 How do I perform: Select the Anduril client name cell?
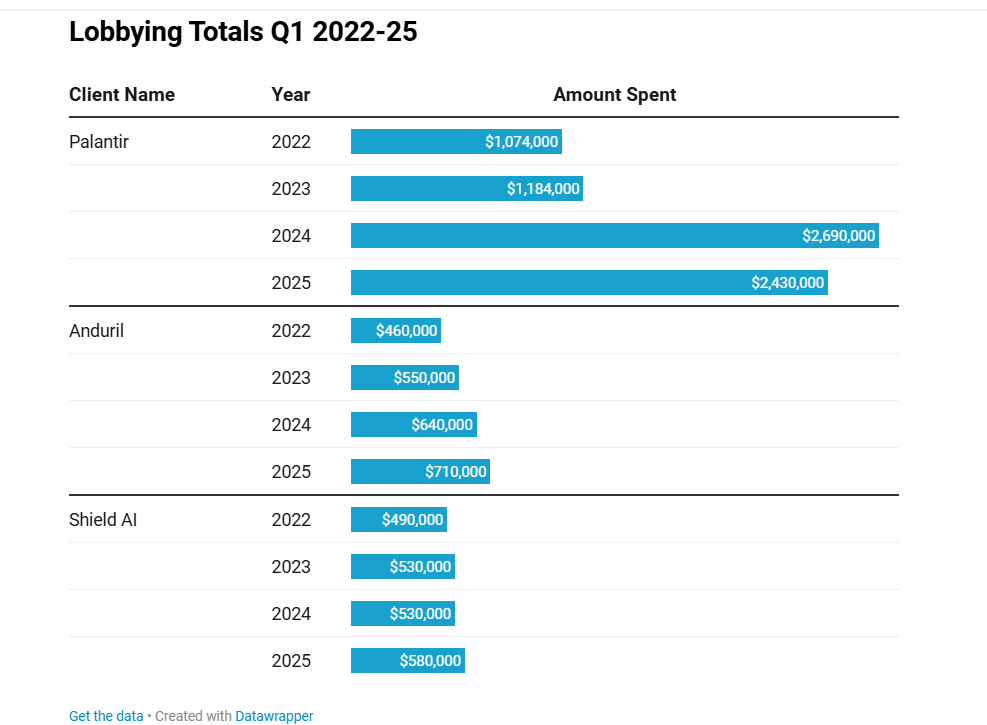[x=96, y=331]
